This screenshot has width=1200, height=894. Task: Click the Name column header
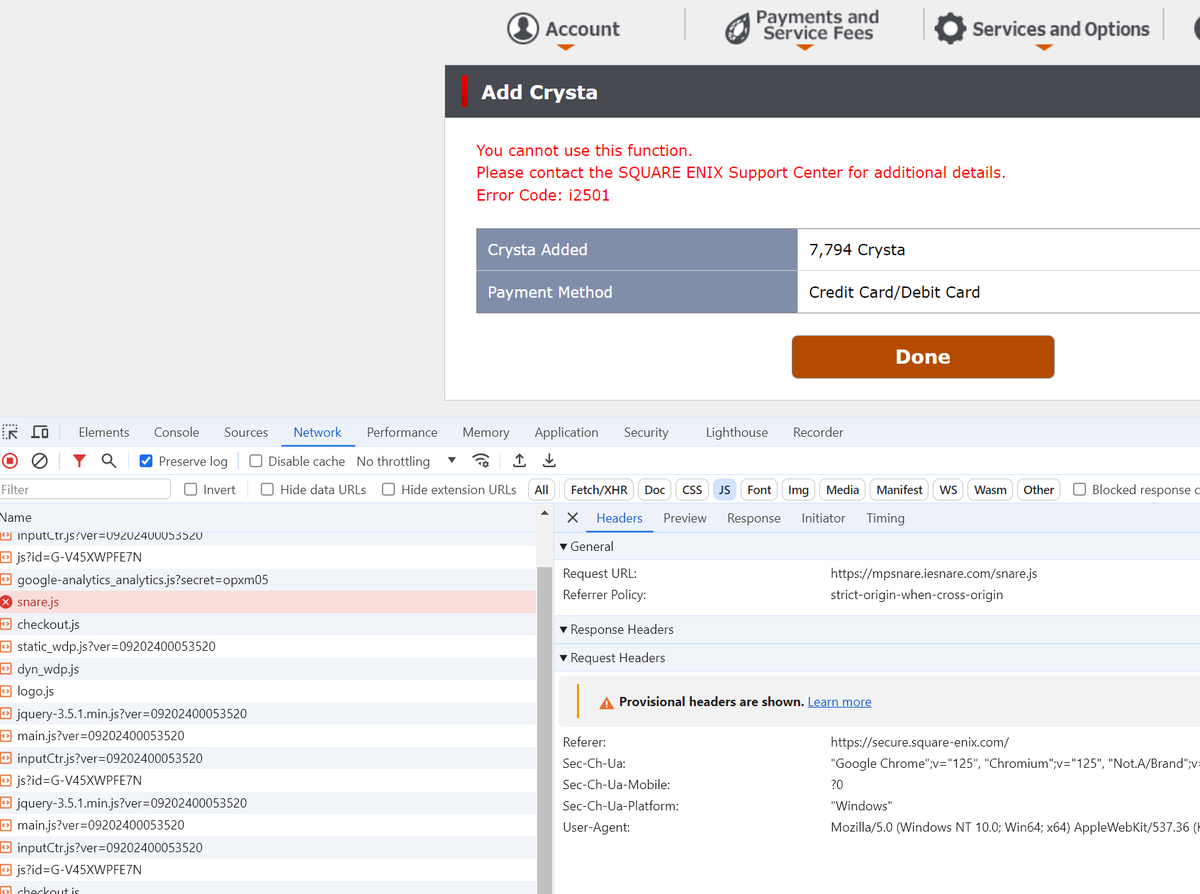(x=268, y=517)
